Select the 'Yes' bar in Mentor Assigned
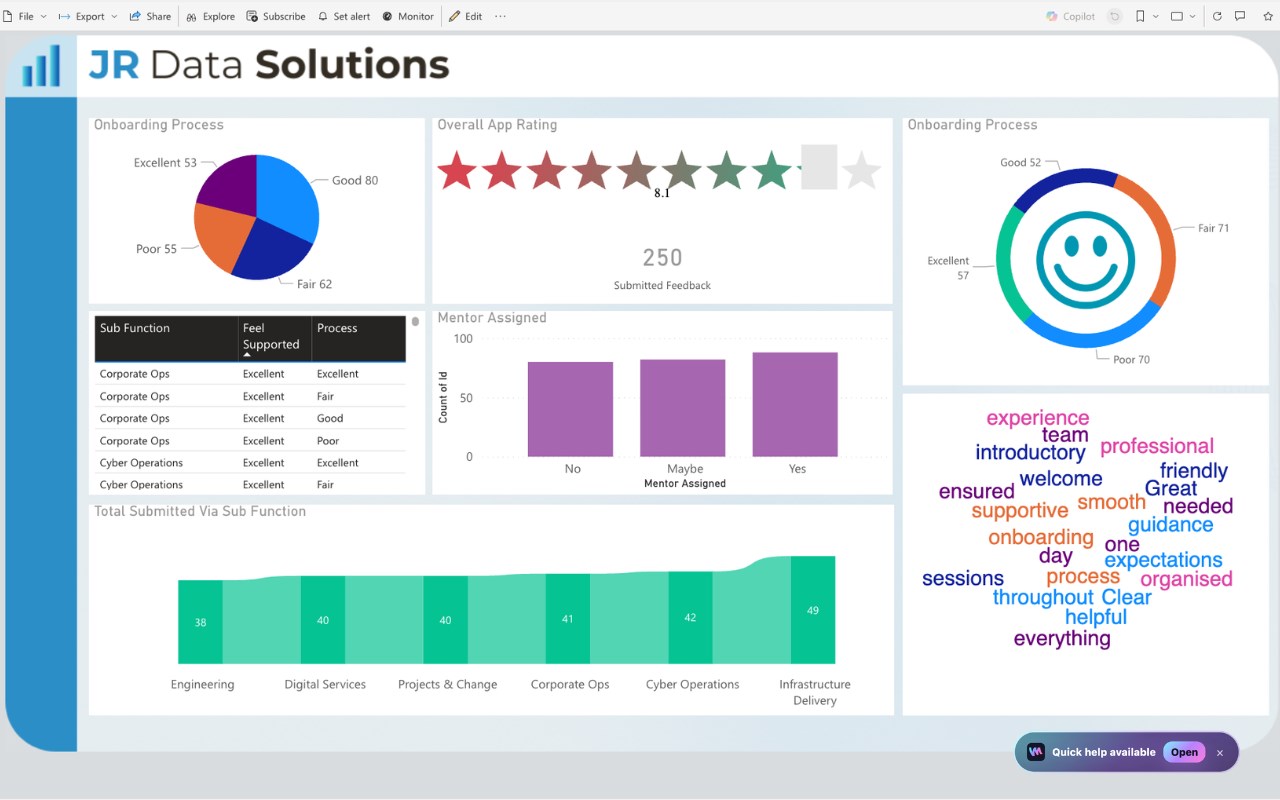 [795, 405]
